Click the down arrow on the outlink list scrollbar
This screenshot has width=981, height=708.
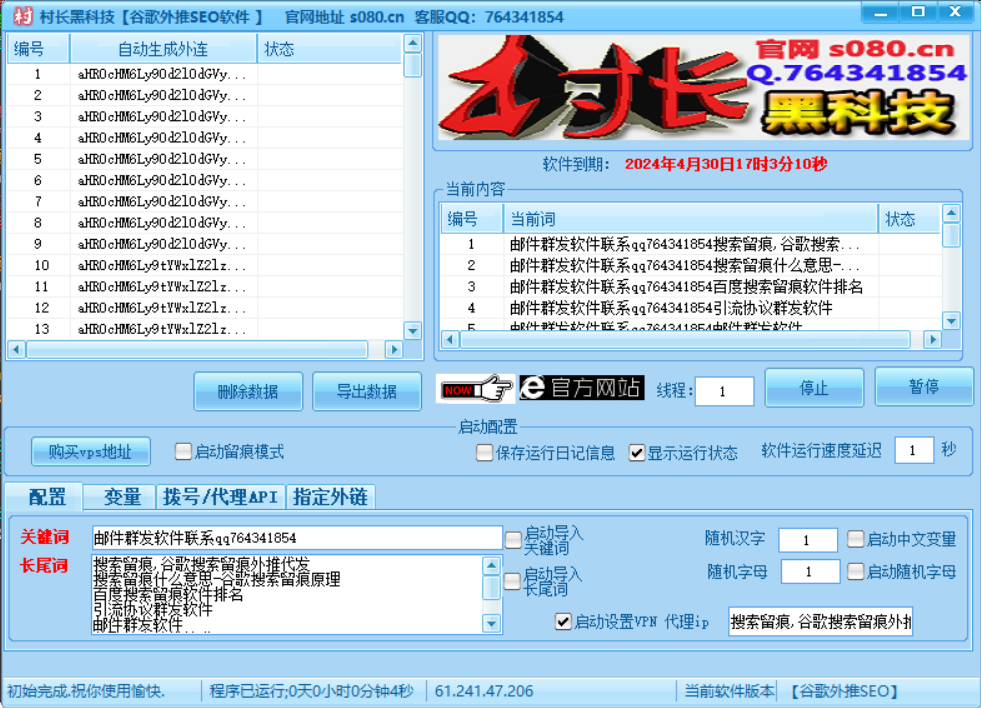412,333
